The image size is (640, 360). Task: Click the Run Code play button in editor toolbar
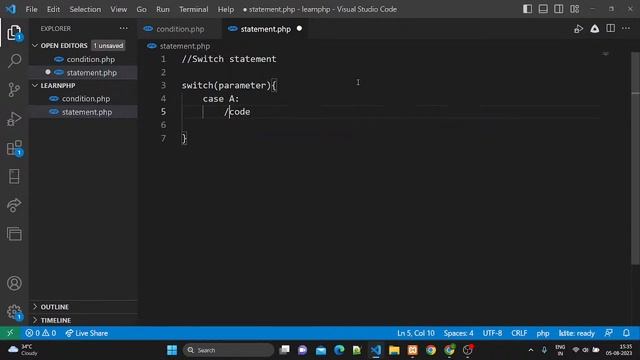pyautogui.click(x=578, y=29)
